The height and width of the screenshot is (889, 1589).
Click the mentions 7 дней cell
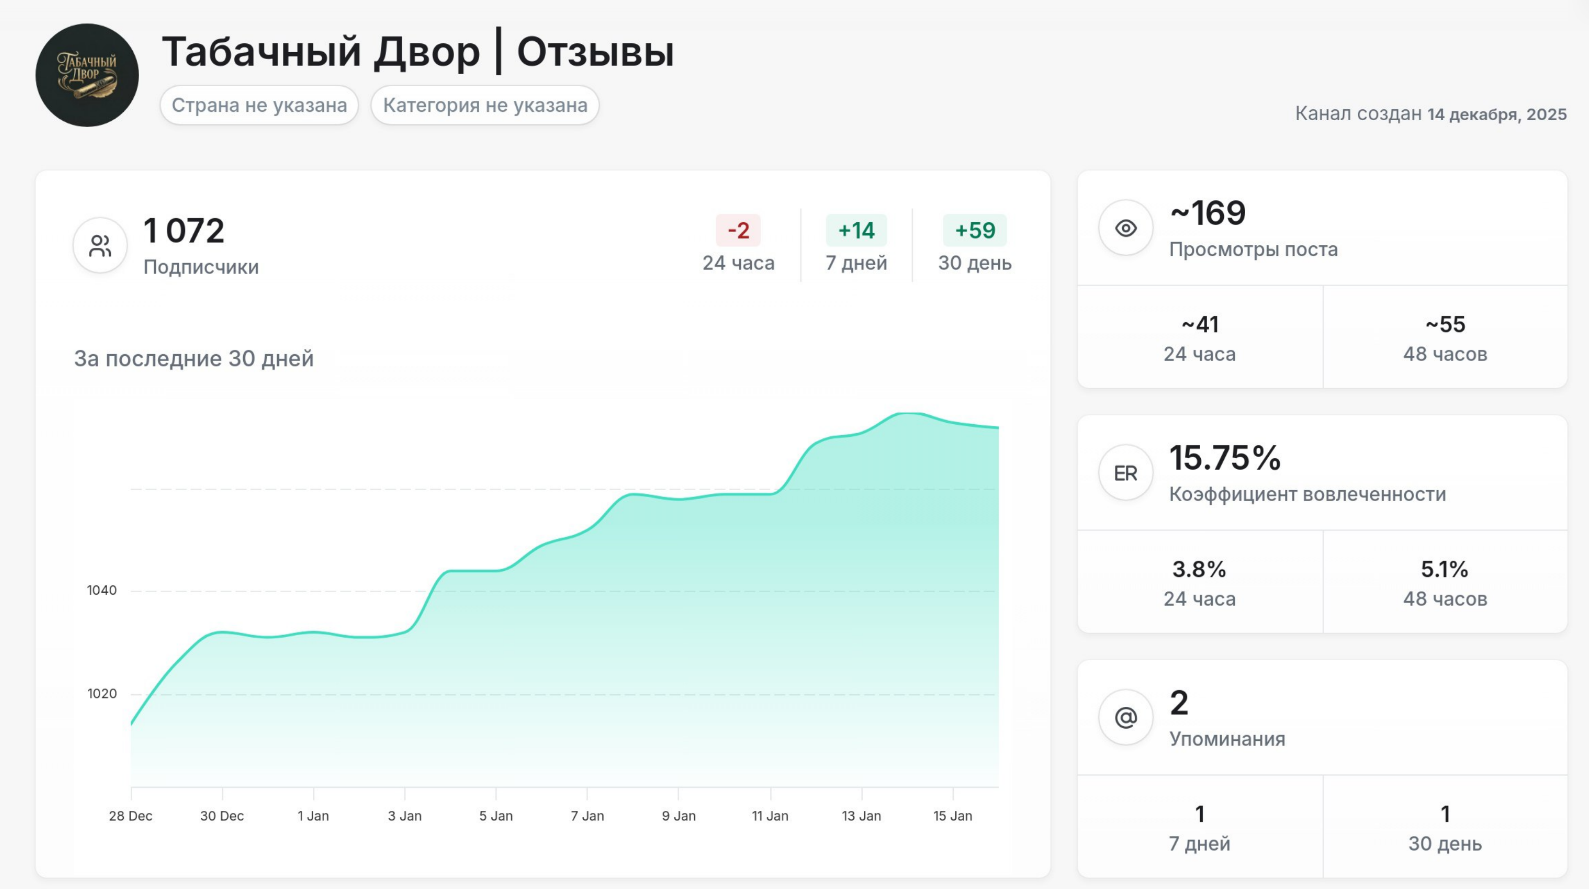click(x=1199, y=828)
